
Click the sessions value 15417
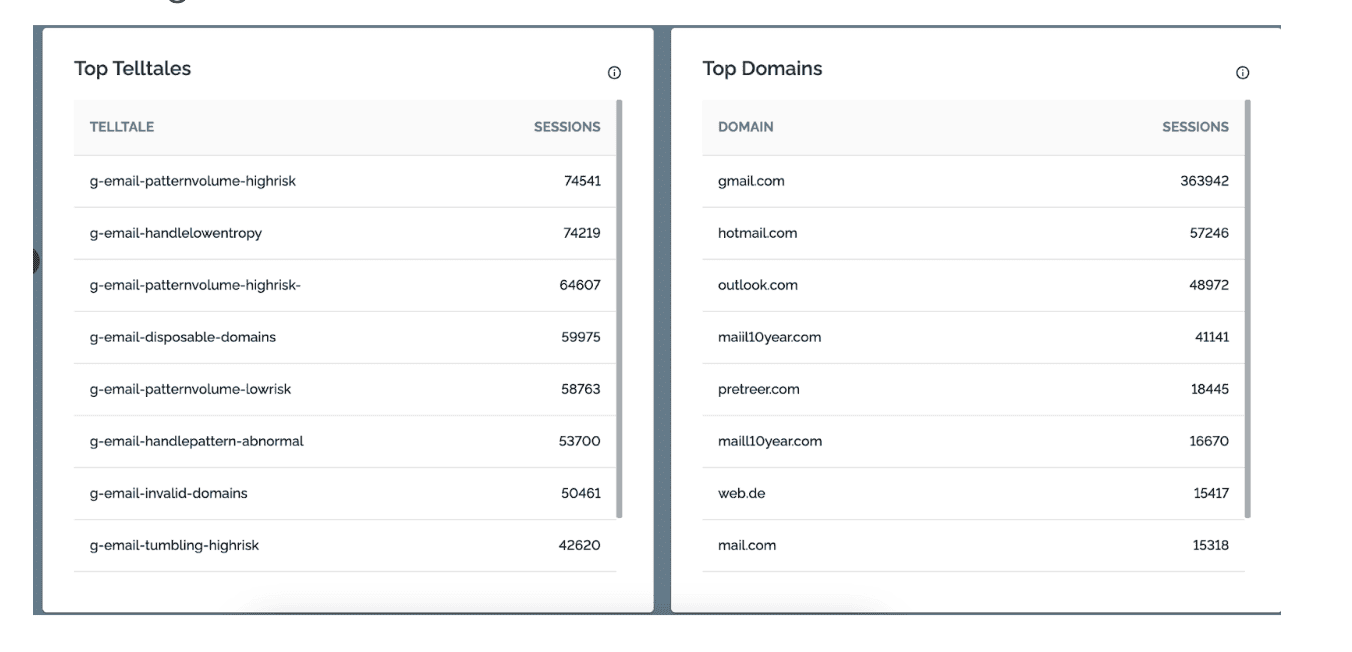[1209, 493]
